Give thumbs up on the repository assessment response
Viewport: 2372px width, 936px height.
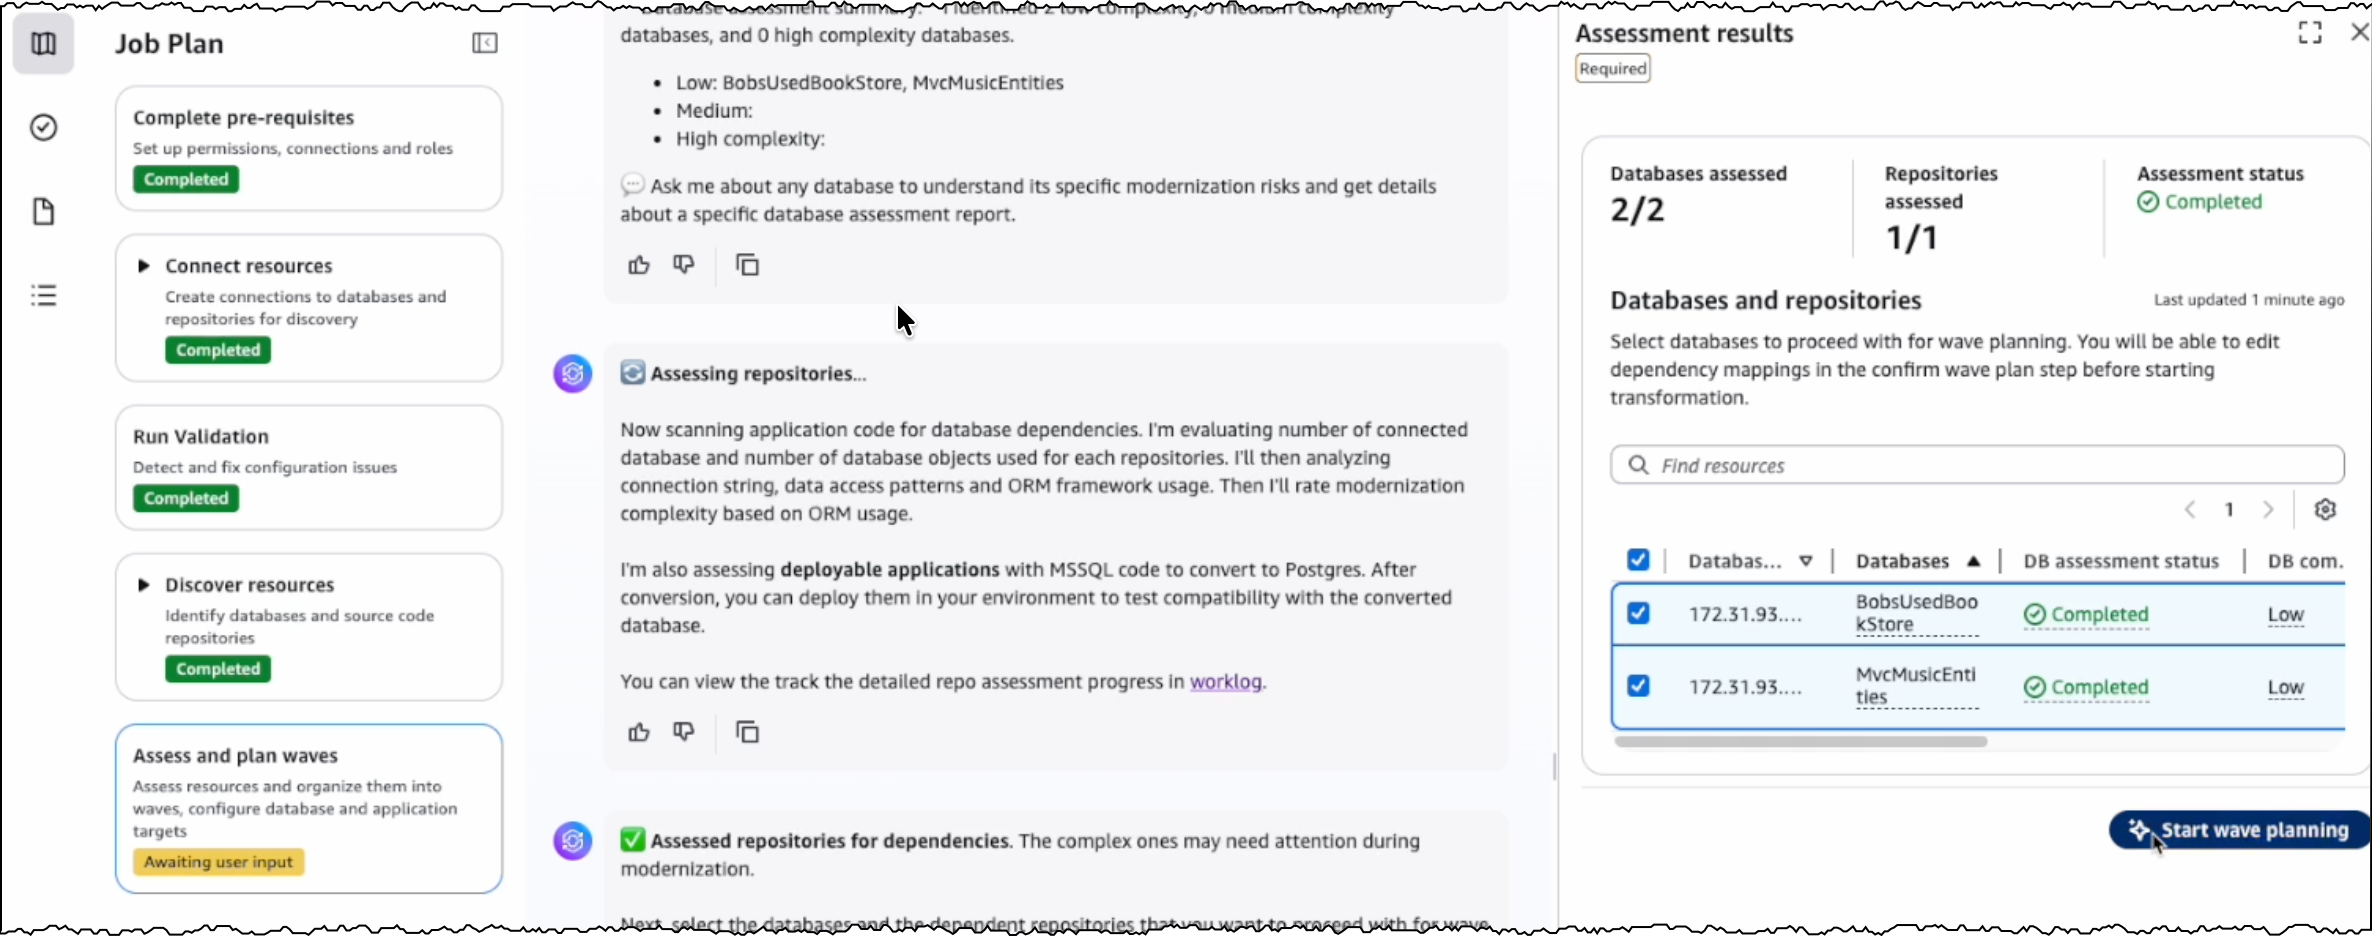[639, 732]
